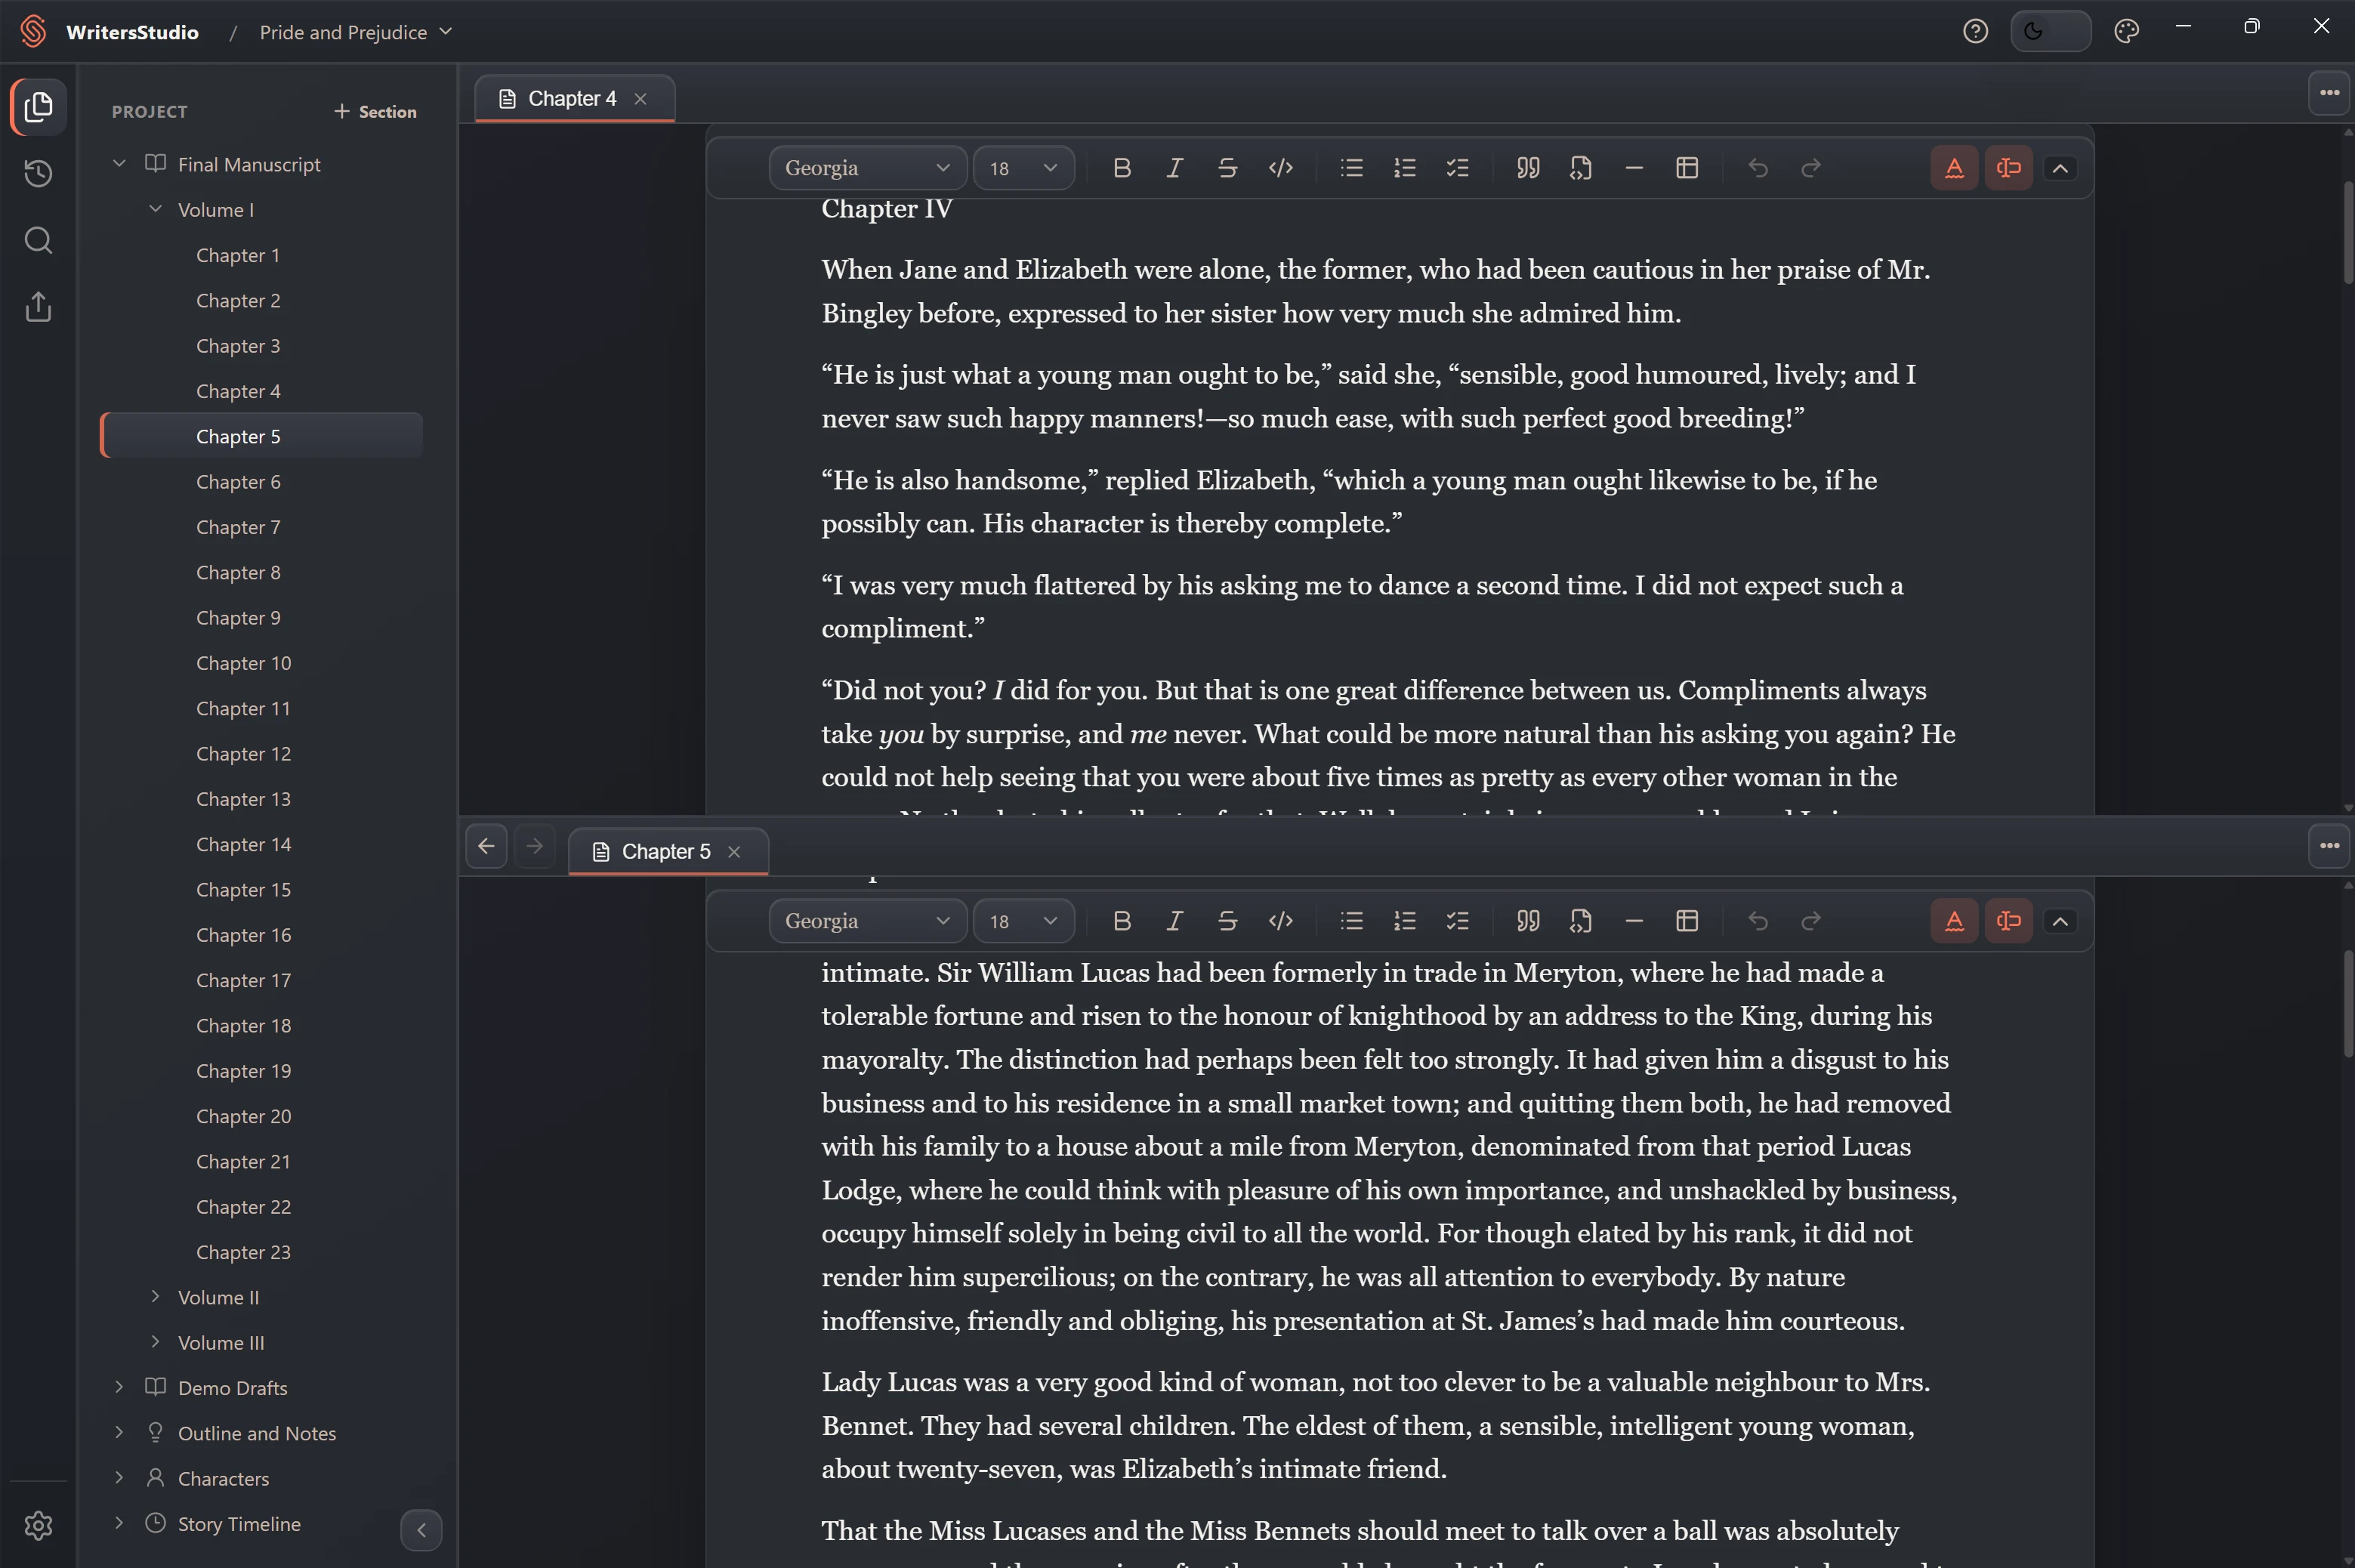Close the Chapter 5 tab
The height and width of the screenshot is (1568, 2355).
pos(734,852)
